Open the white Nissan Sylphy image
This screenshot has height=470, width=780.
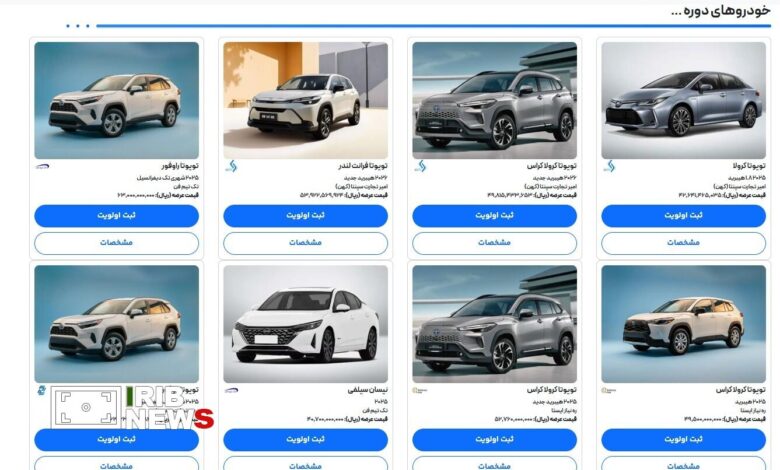tap(305, 324)
